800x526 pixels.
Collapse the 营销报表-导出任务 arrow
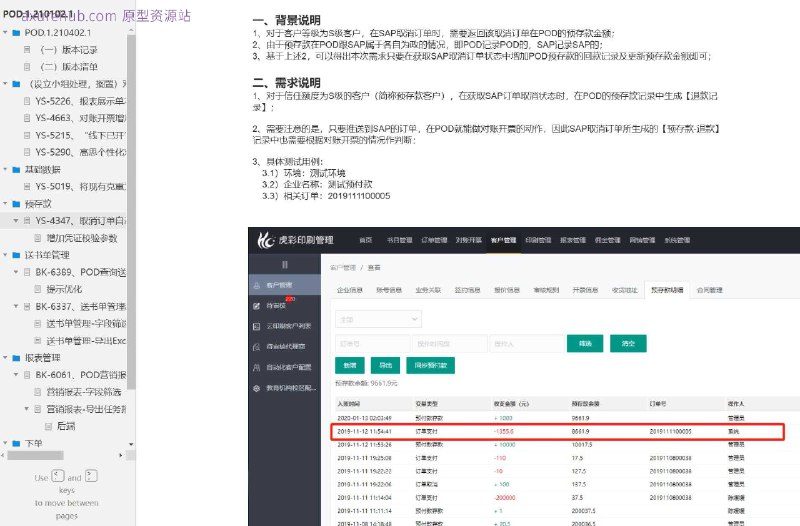(x=27, y=409)
